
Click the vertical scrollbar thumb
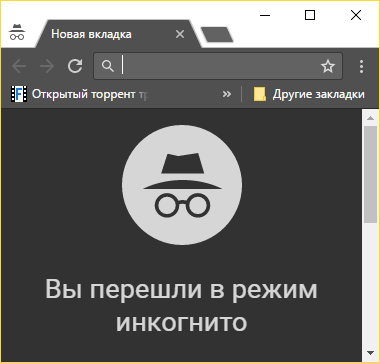[x=370, y=174]
